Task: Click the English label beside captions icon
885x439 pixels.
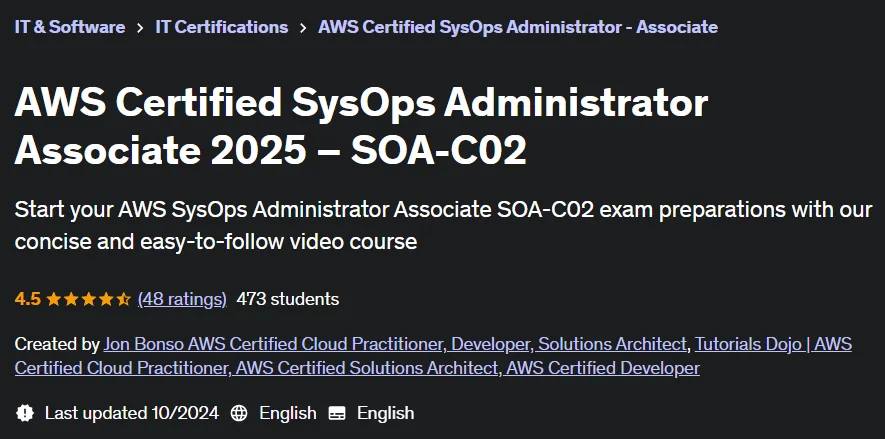Action: (x=385, y=413)
